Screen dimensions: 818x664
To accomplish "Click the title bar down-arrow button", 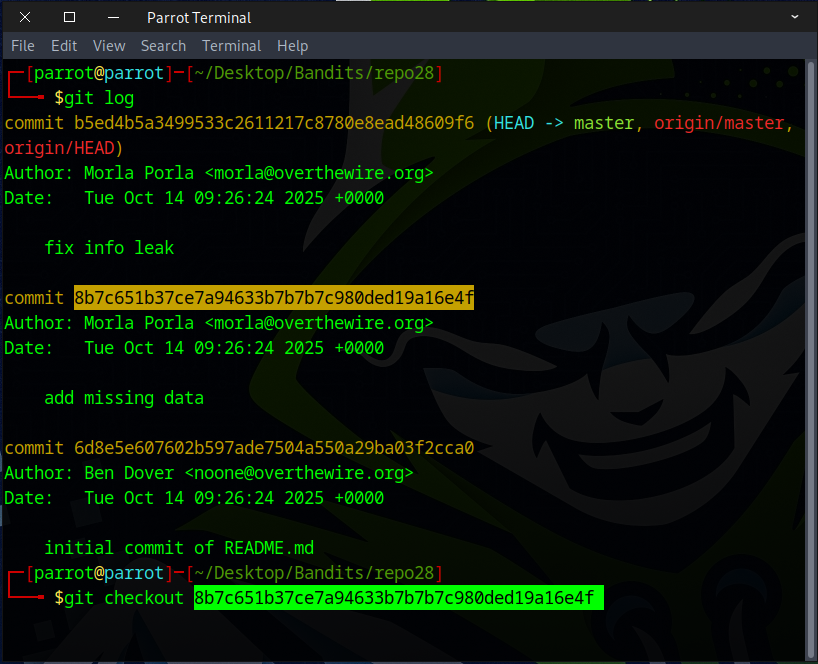I will pos(794,17).
